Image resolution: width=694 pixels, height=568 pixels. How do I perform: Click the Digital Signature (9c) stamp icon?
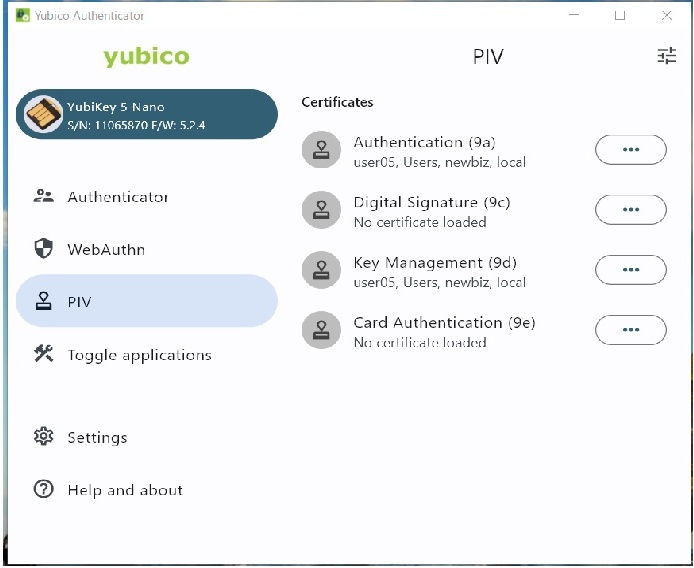pyautogui.click(x=321, y=211)
